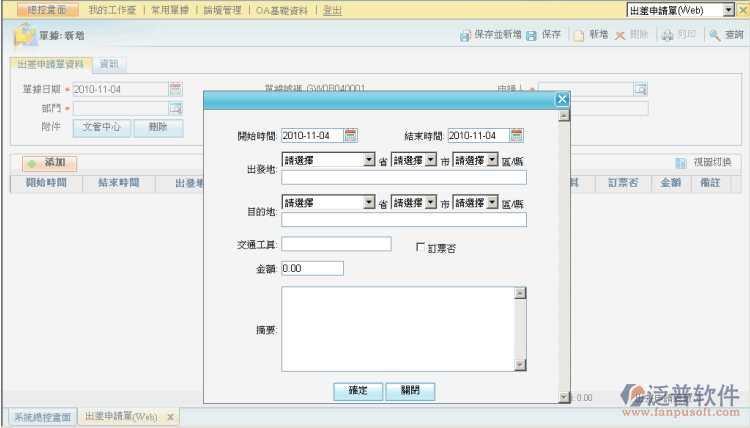Click the 訂票否 column header

623,183
